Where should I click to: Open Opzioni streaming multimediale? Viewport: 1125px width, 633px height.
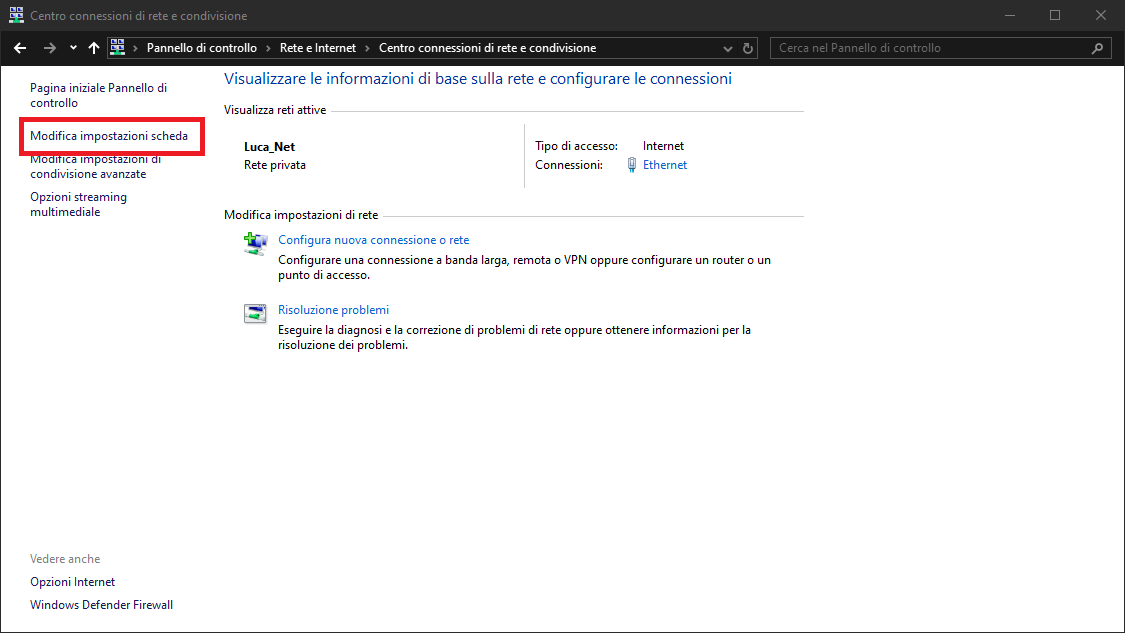[78, 204]
